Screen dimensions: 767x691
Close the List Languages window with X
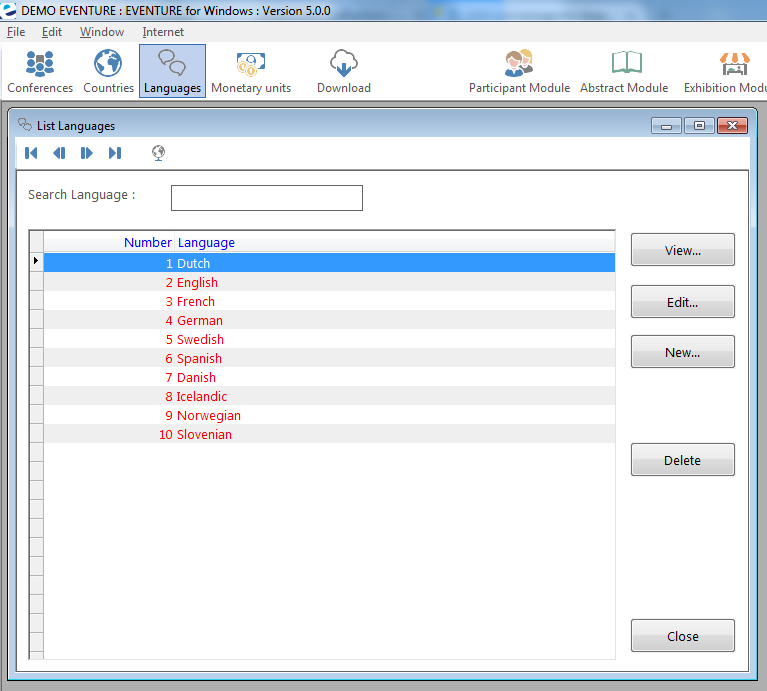tap(732, 126)
